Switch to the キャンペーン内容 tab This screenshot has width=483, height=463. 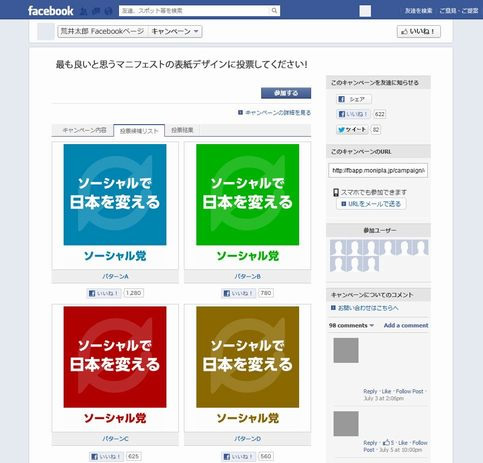pos(84,130)
